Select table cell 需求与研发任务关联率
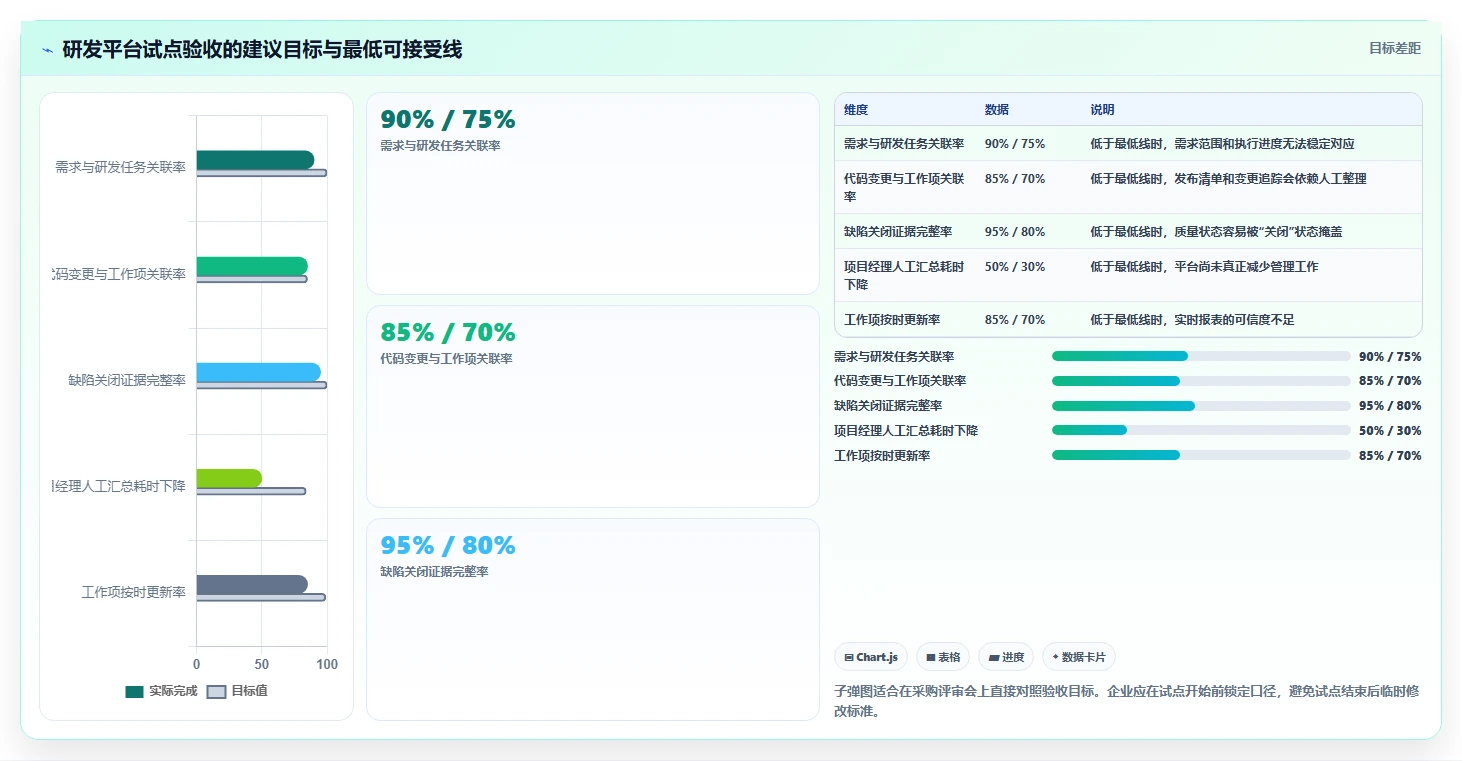 tap(904, 144)
